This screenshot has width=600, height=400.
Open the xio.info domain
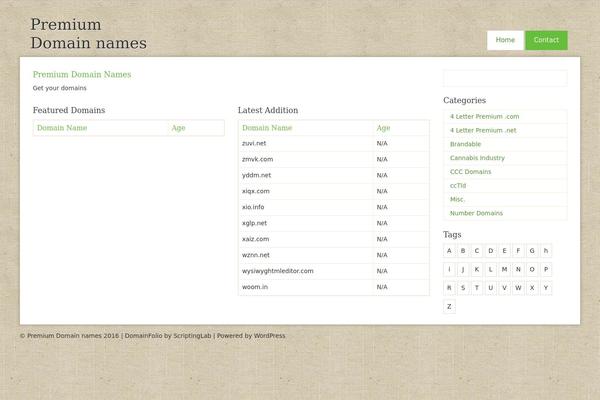[x=253, y=207]
